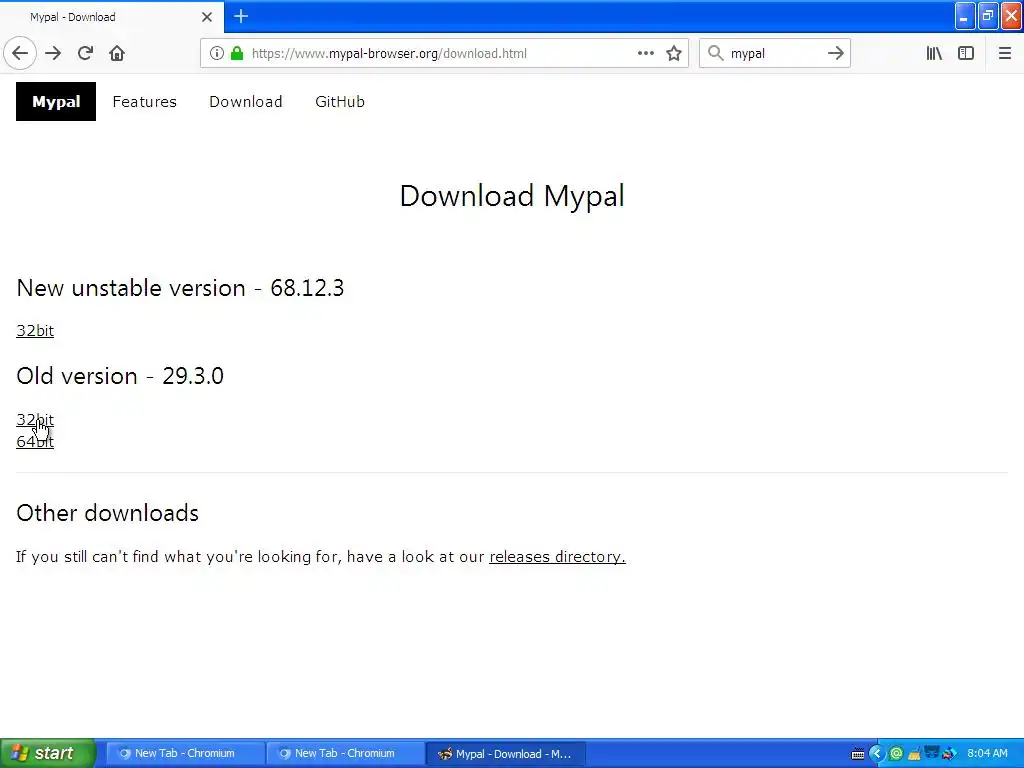Viewport: 1024px width, 768px height.
Task: Click into the search field containing mypal
Action: tap(774, 54)
